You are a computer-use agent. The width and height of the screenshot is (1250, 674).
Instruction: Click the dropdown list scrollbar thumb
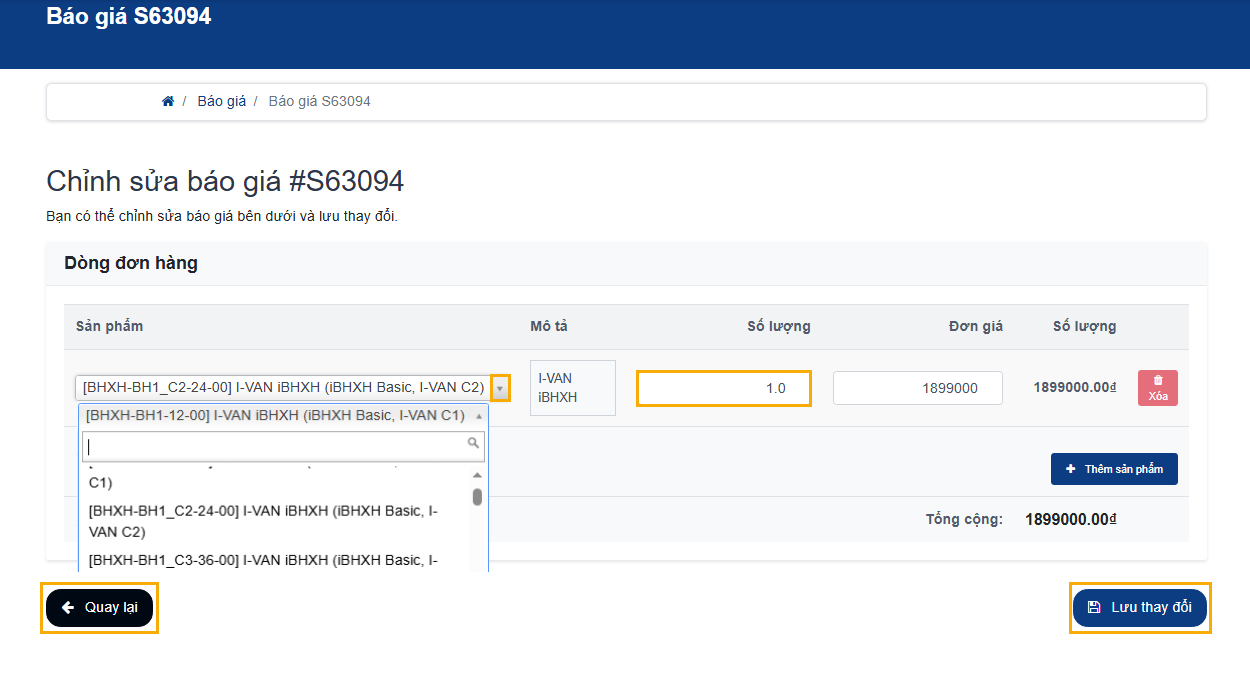click(x=478, y=497)
